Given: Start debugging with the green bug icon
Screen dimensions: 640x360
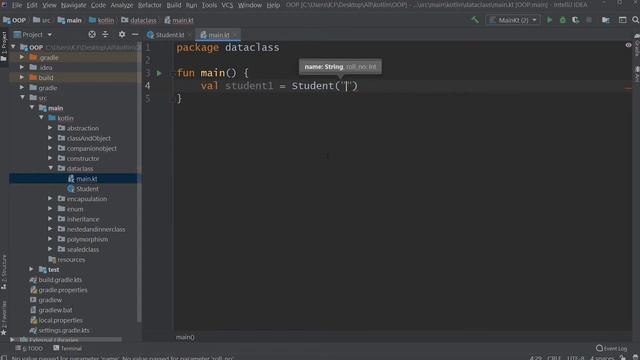Looking at the screenshot, I should [562, 20].
